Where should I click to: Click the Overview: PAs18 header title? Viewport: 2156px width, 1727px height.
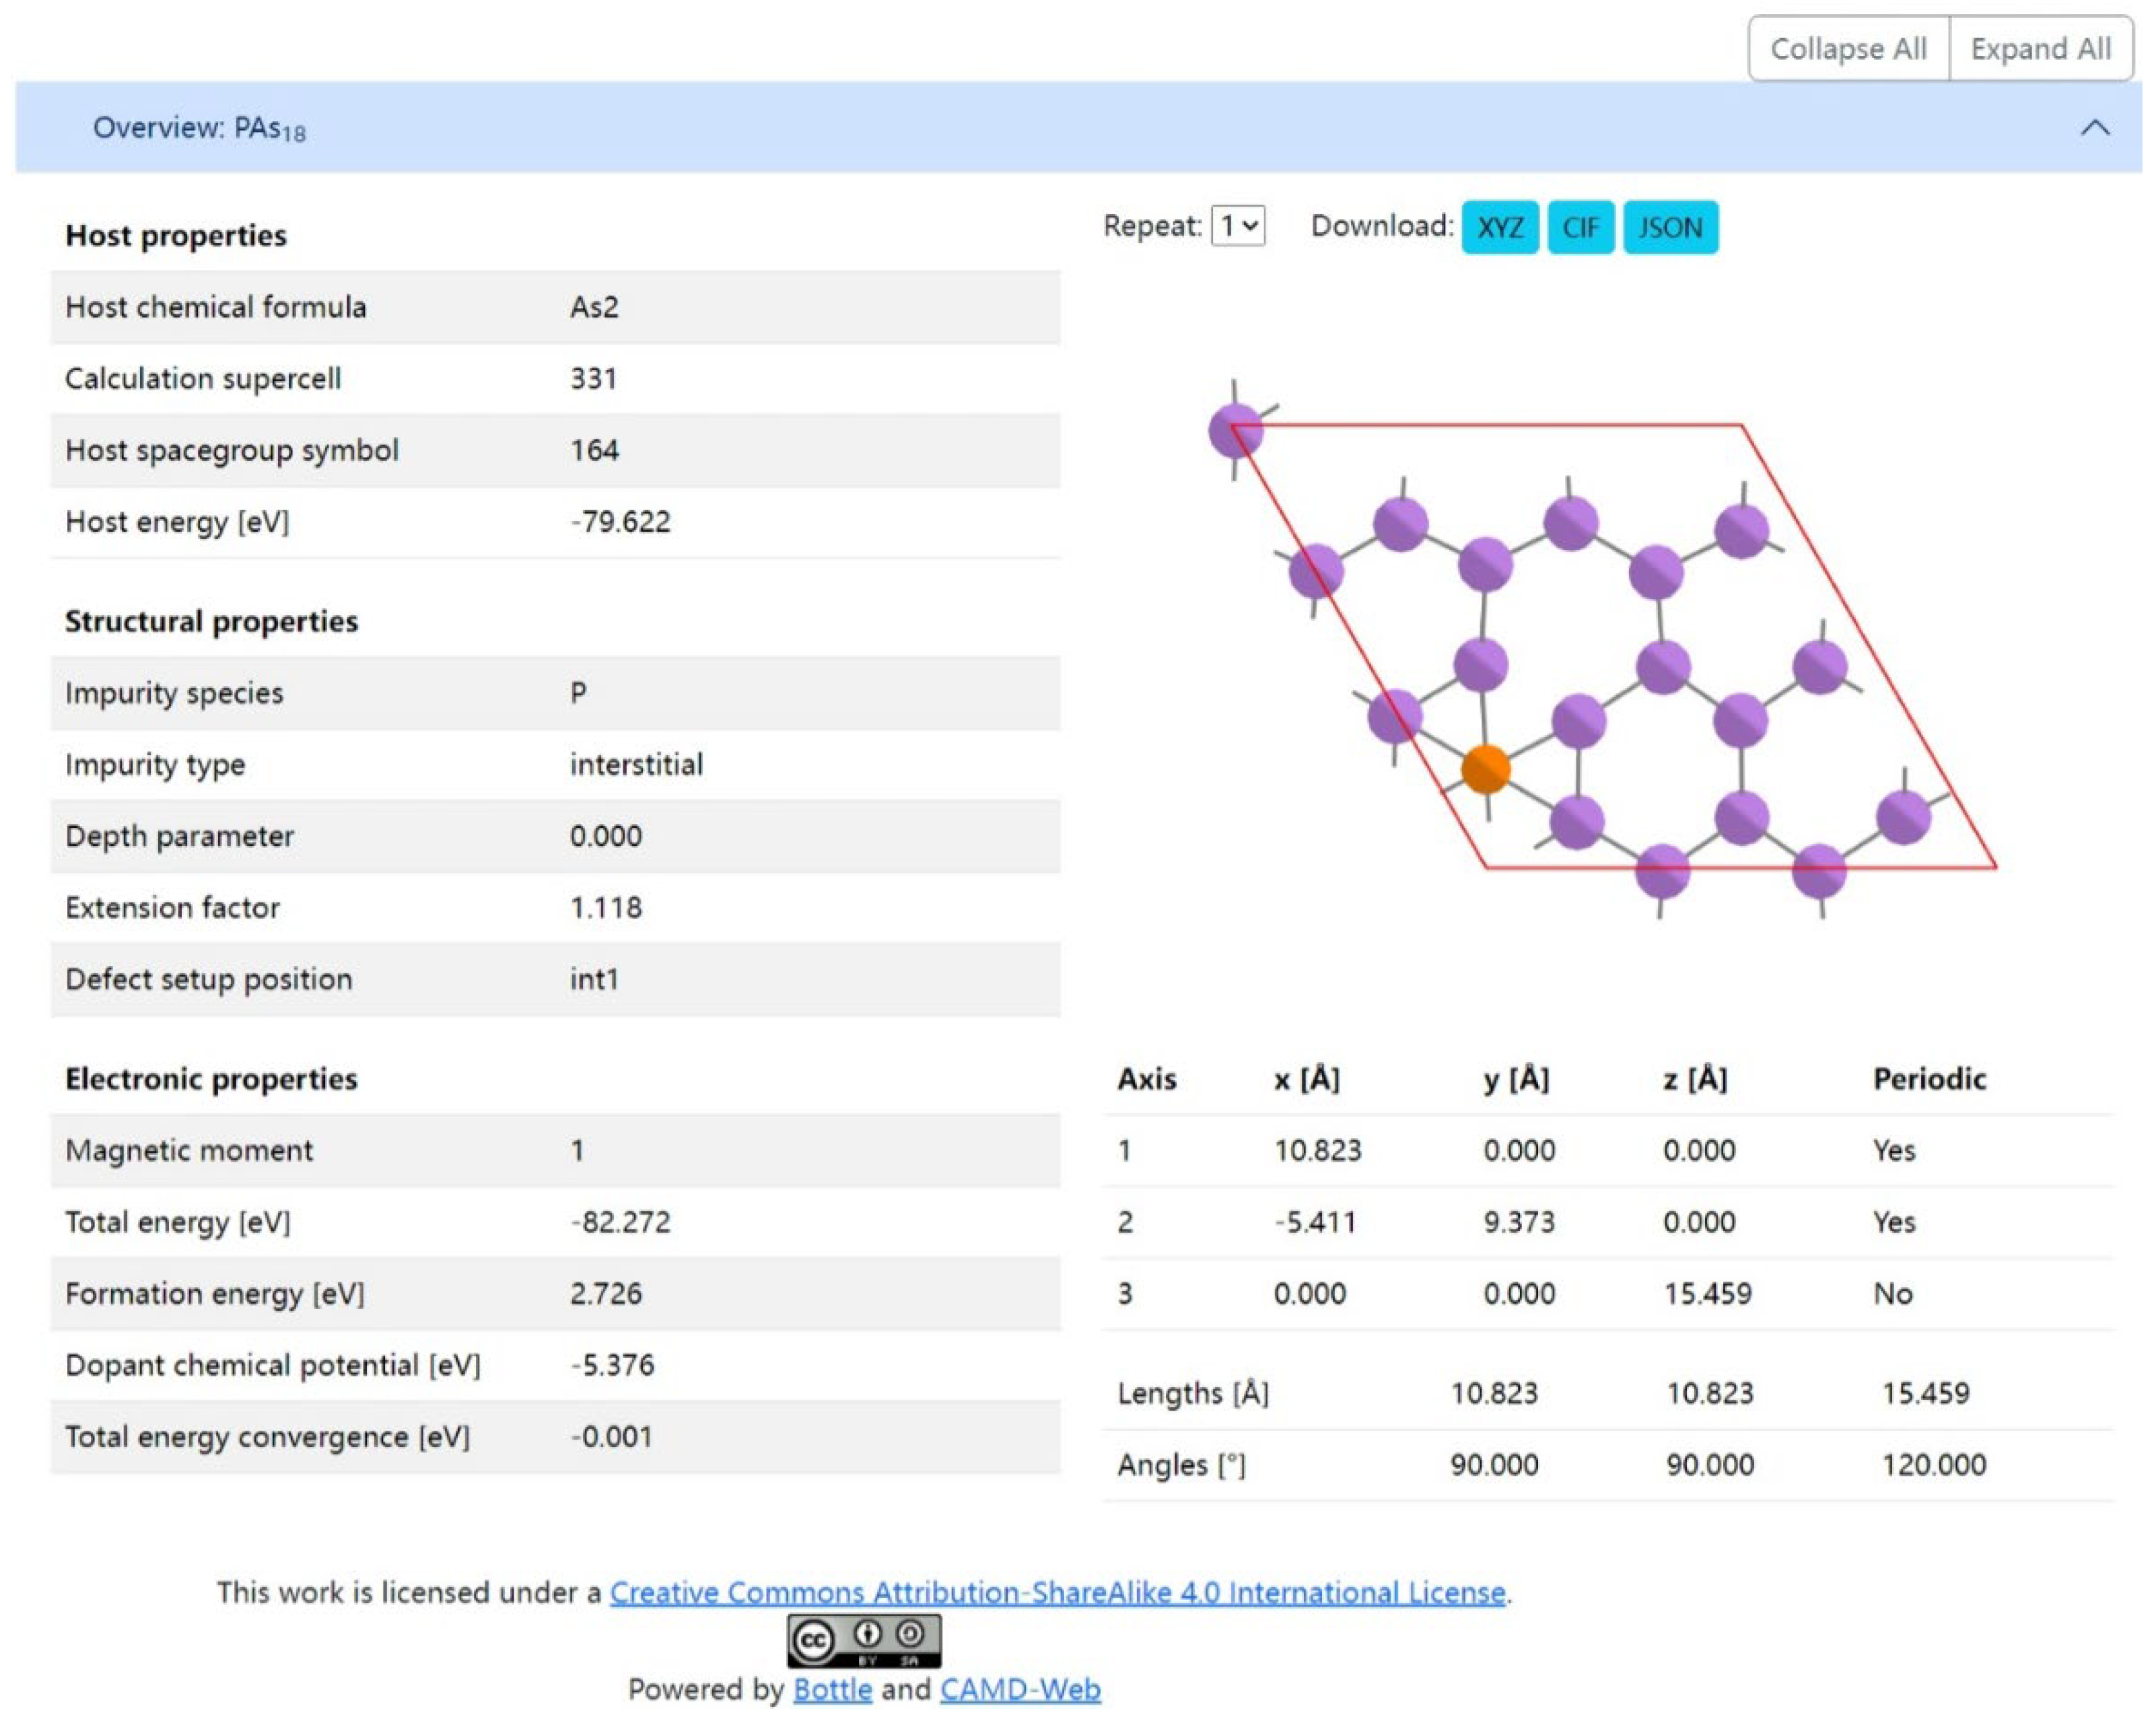[199, 128]
